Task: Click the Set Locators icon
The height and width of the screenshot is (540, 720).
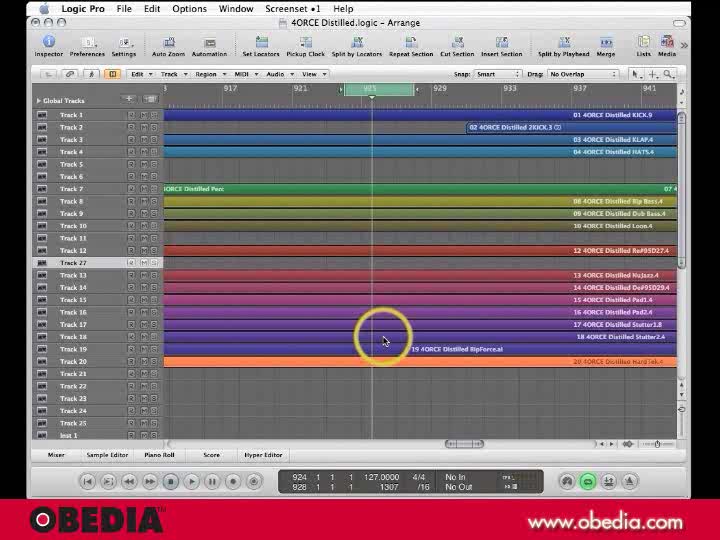Action: (x=261, y=46)
